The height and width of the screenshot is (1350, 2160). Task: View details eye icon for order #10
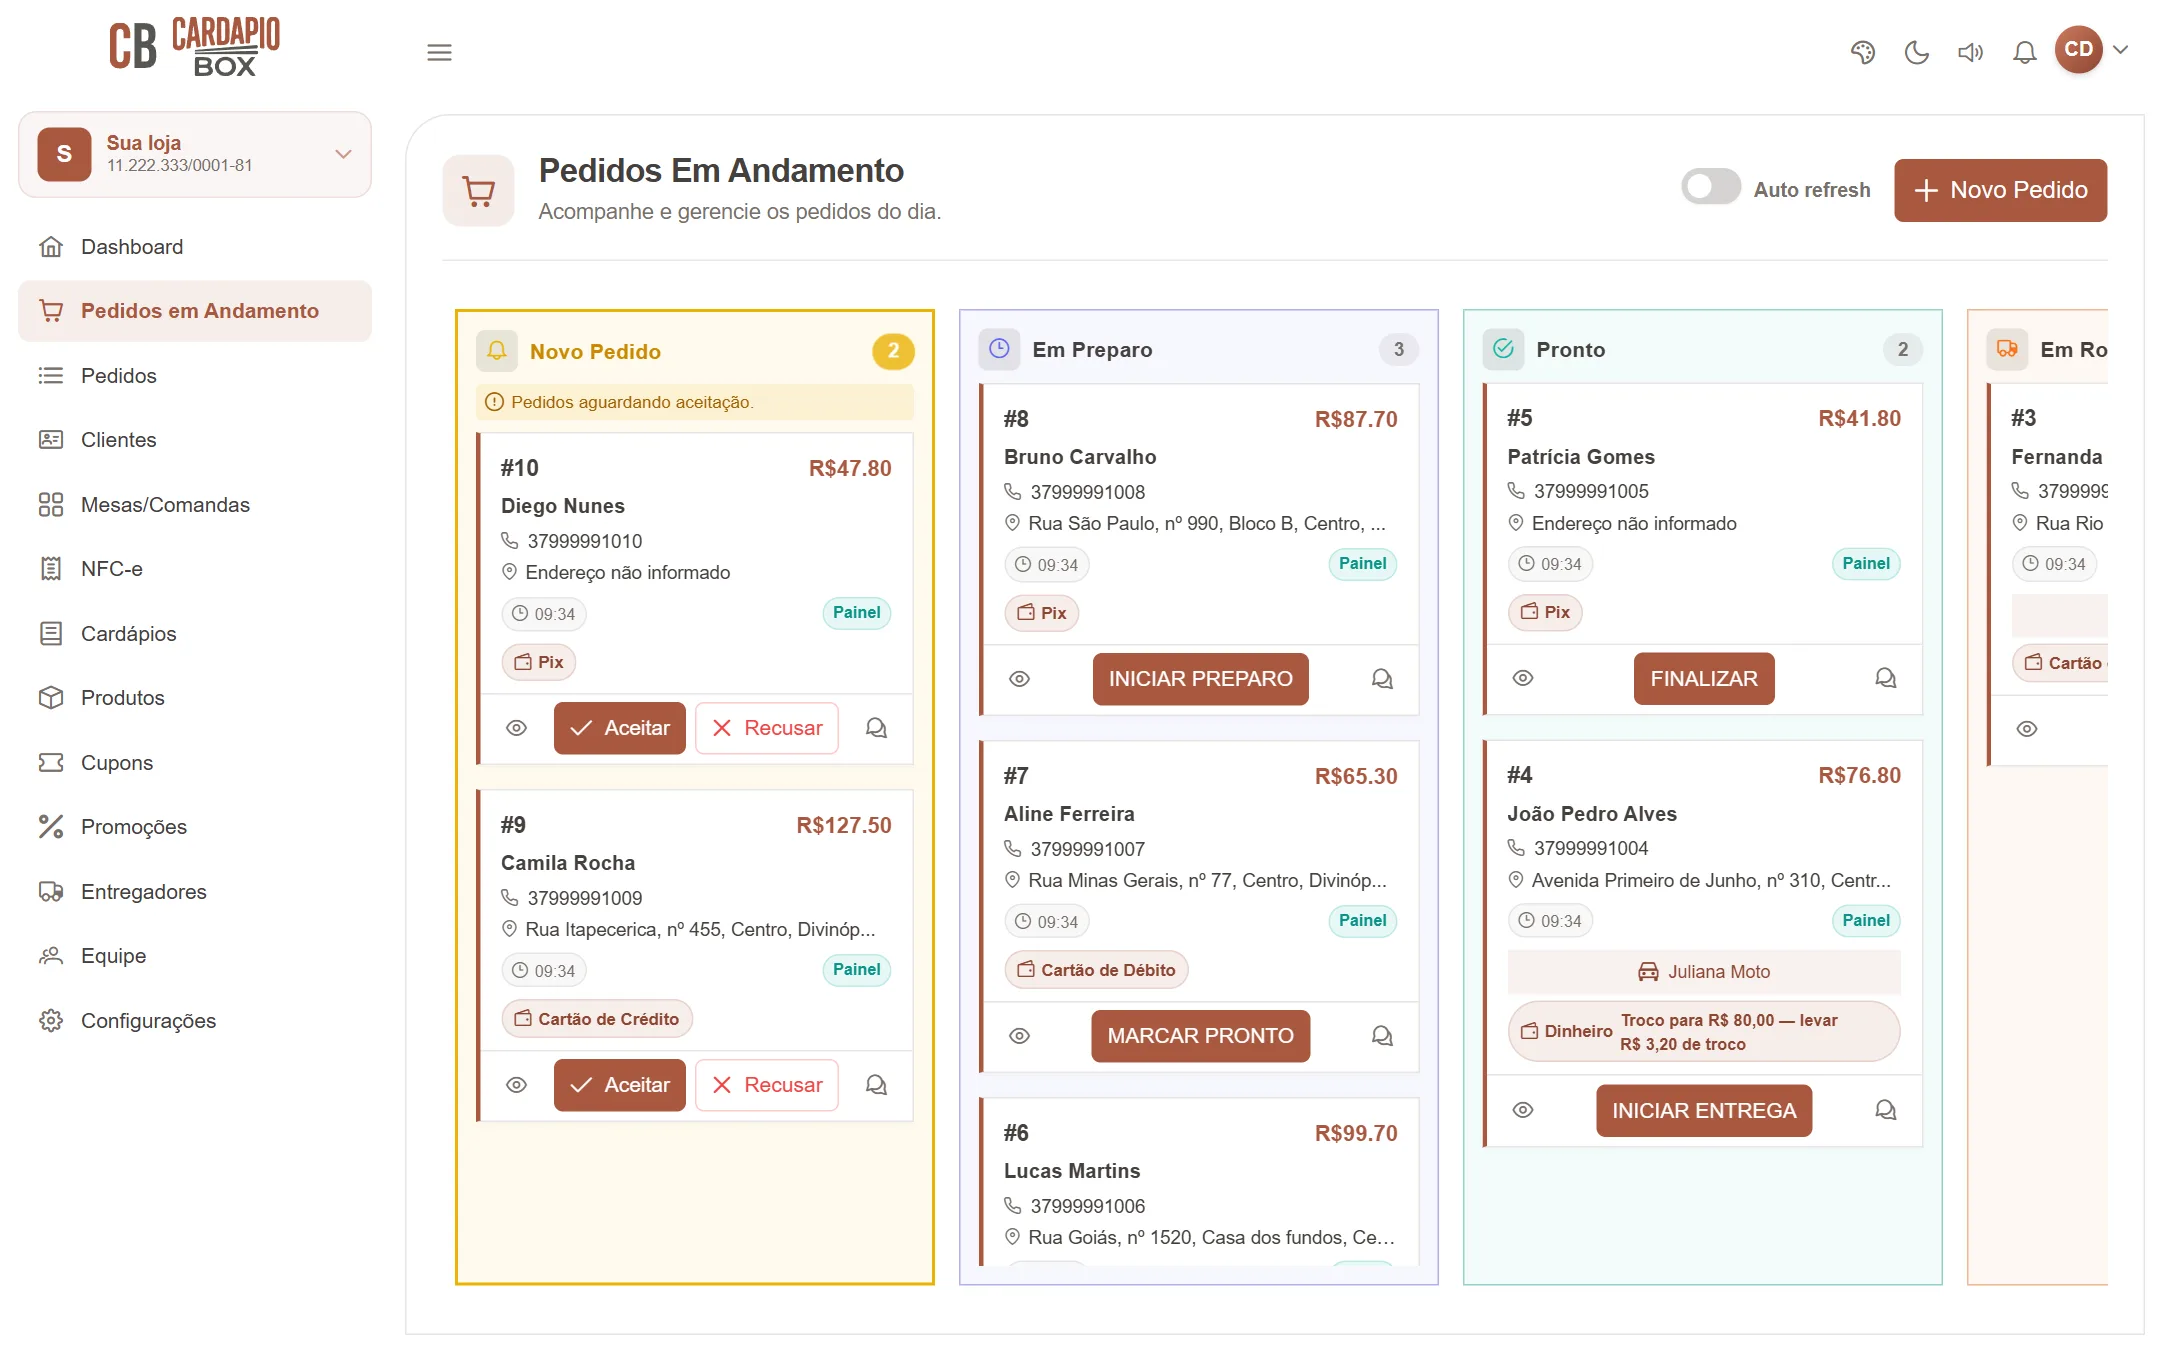point(516,728)
